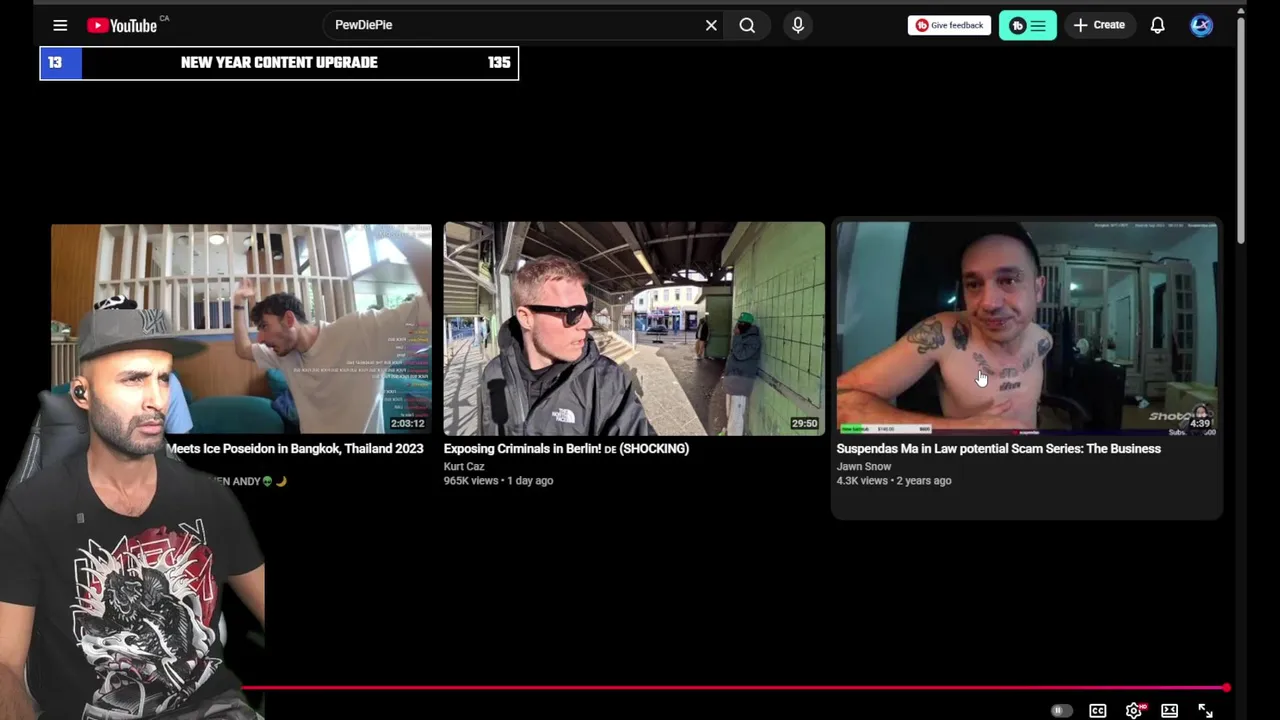The height and width of the screenshot is (720, 1280).
Task: Toggle the autoplay switch in player
Action: point(1061,711)
